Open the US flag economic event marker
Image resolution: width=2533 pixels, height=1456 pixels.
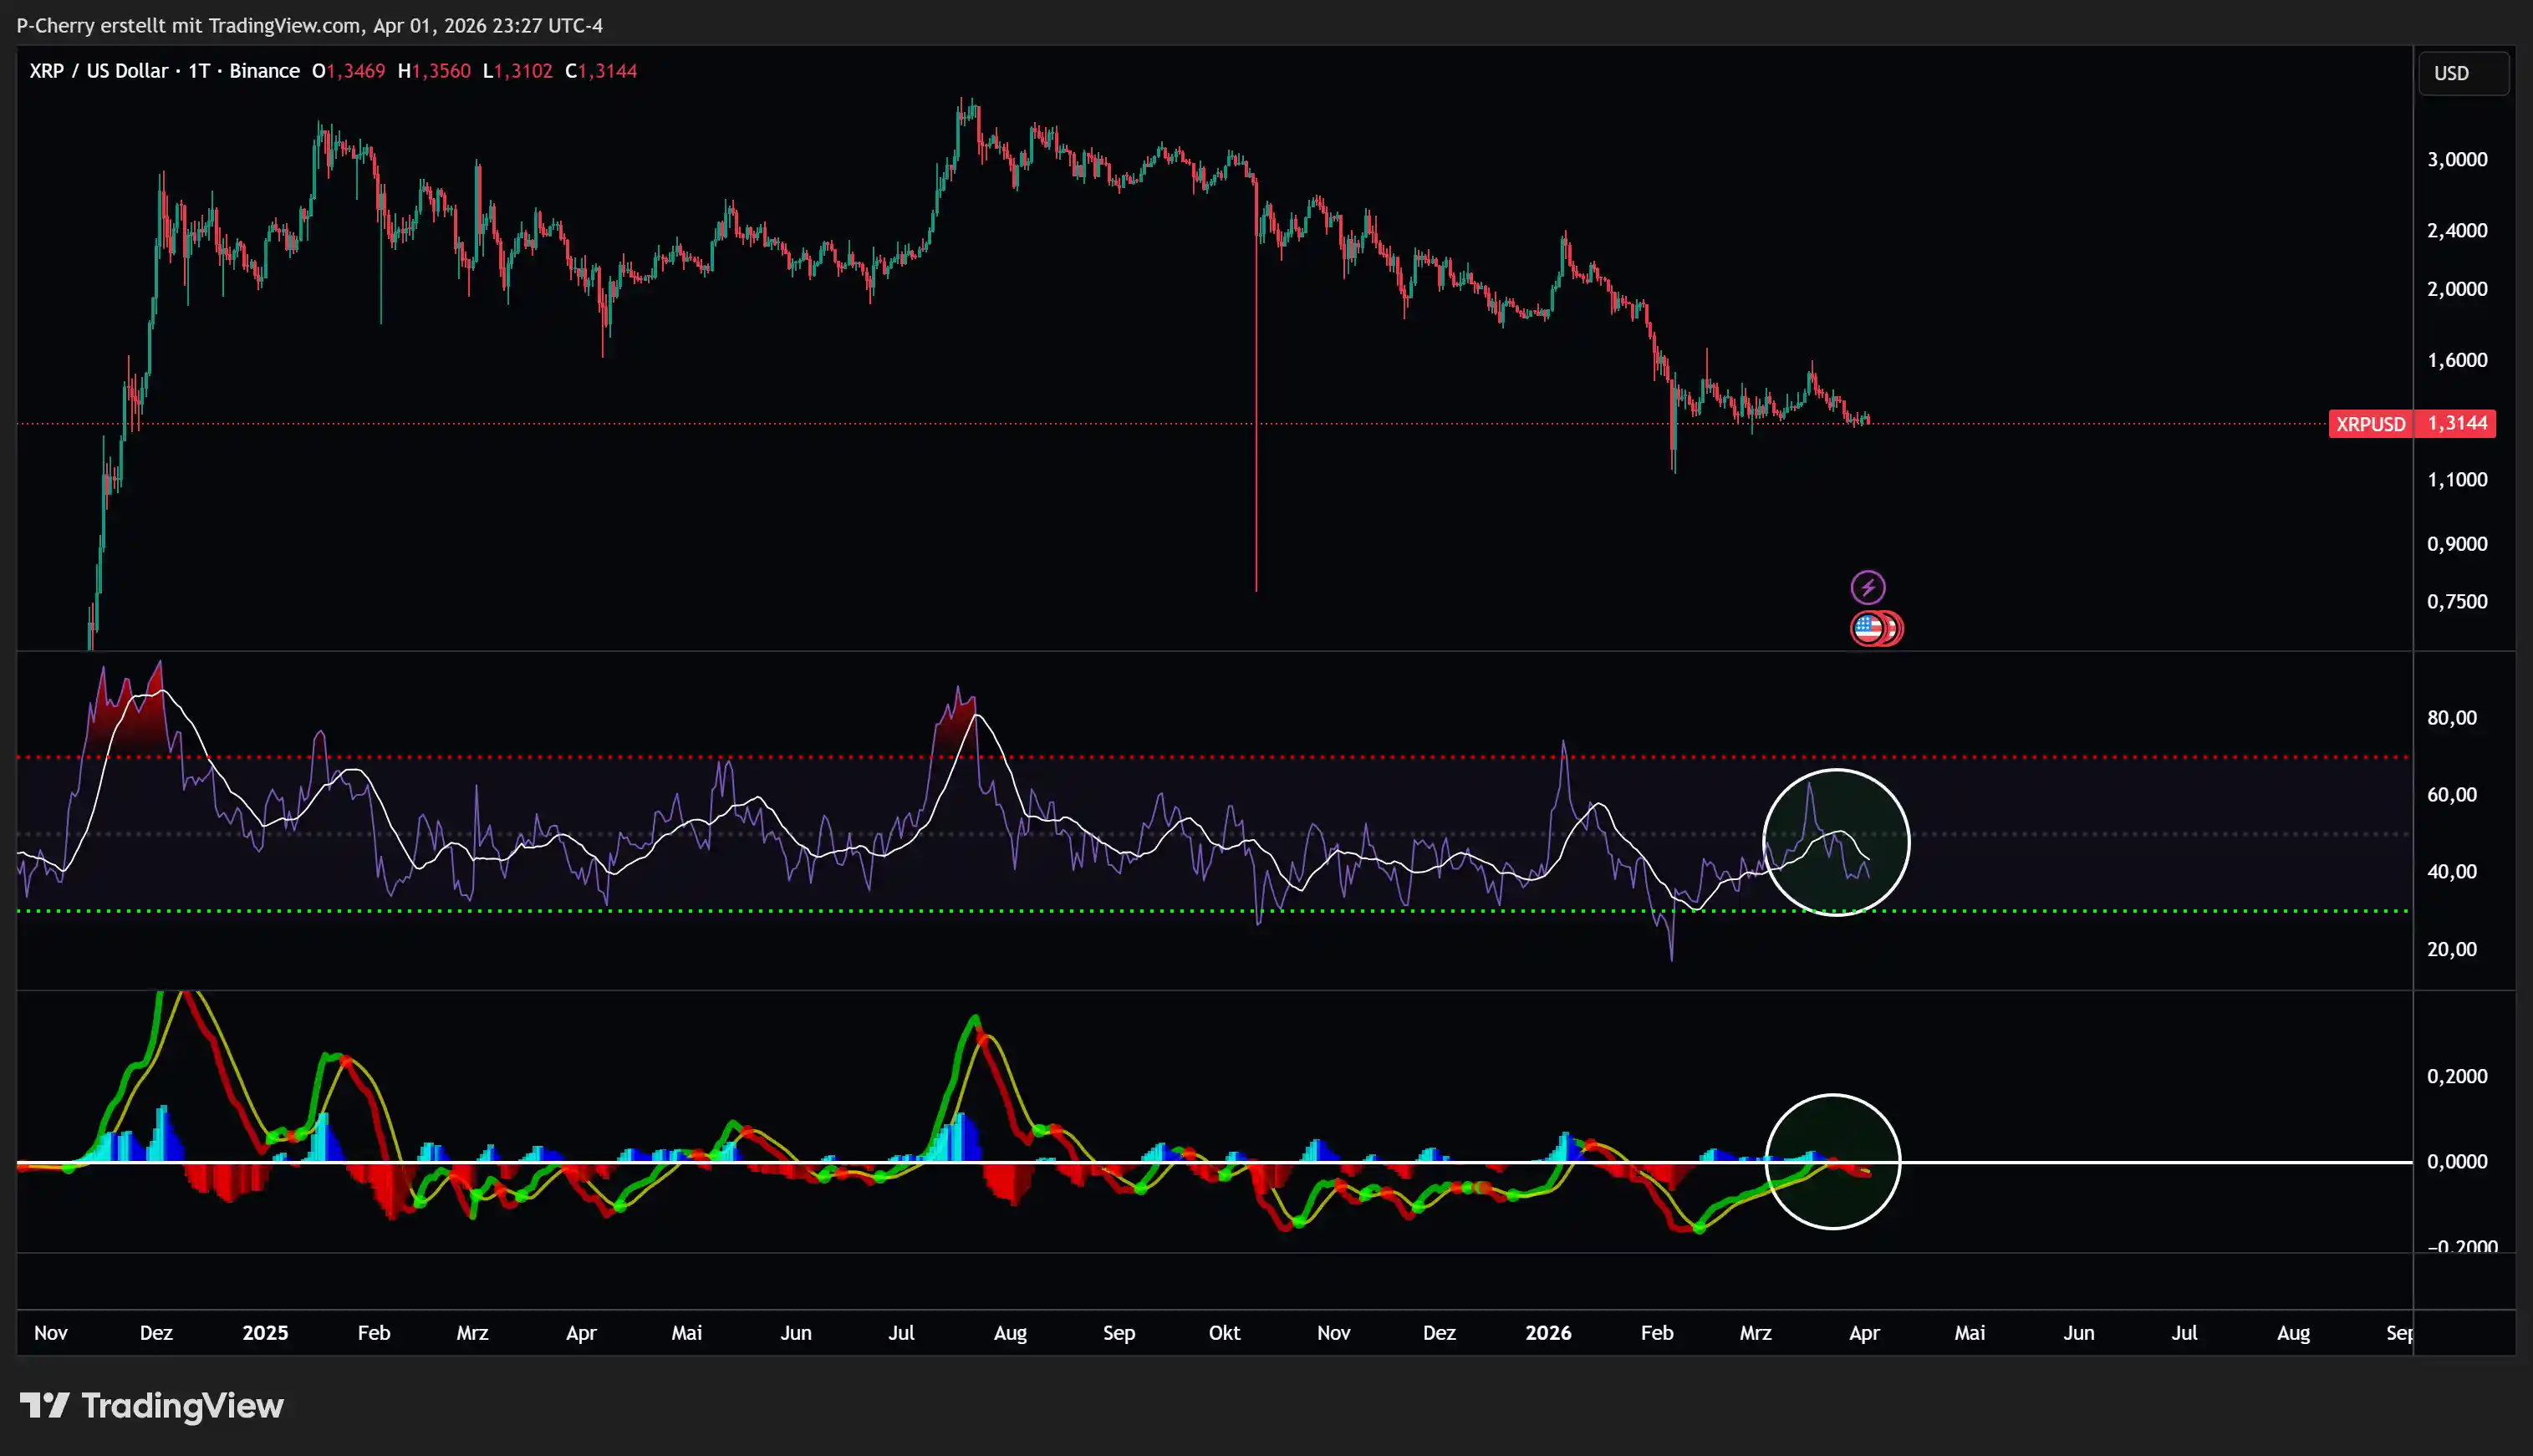coord(1866,628)
